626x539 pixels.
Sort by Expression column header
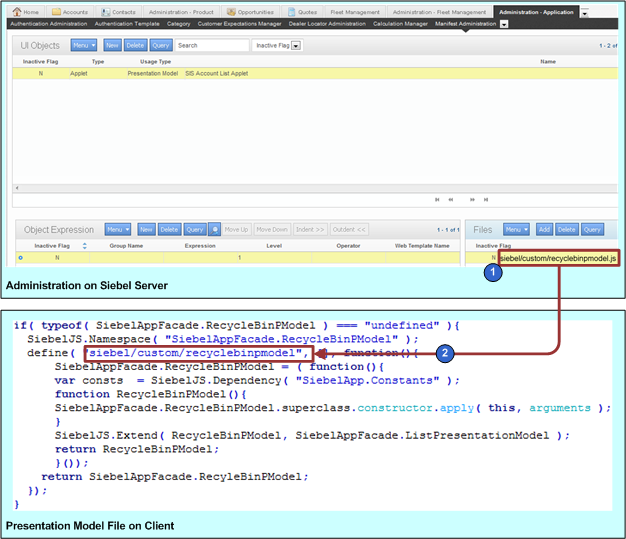pos(200,246)
